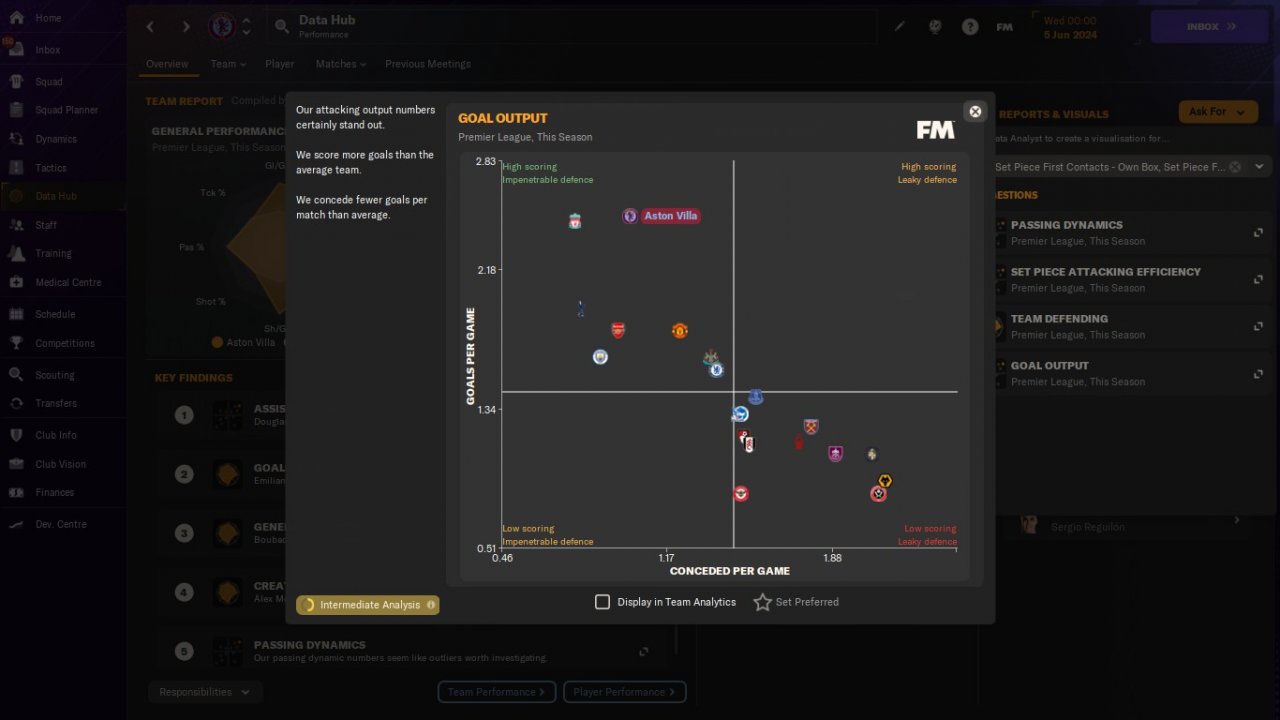The image size is (1280, 720).
Task: Click the Fulham crest on the scatter plot
Action: pyautogui.click(x=749, y=444)
